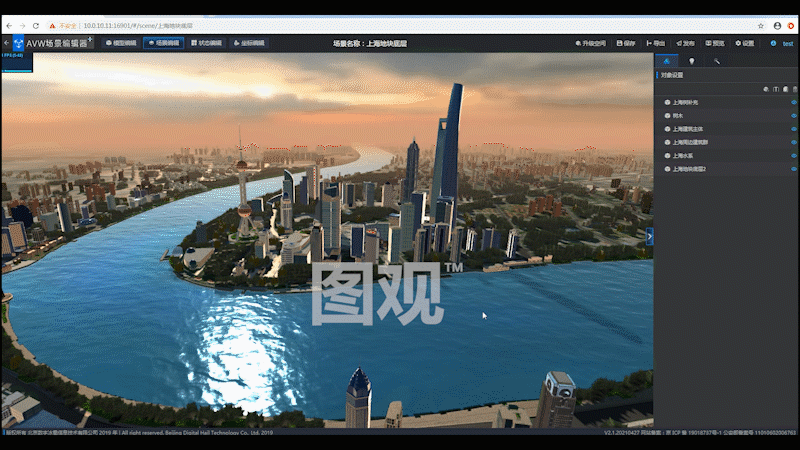The width and height of the screenshot is (800, 450).
Task: Click the 升级空间 button
Action: click(x=590, y=43)
